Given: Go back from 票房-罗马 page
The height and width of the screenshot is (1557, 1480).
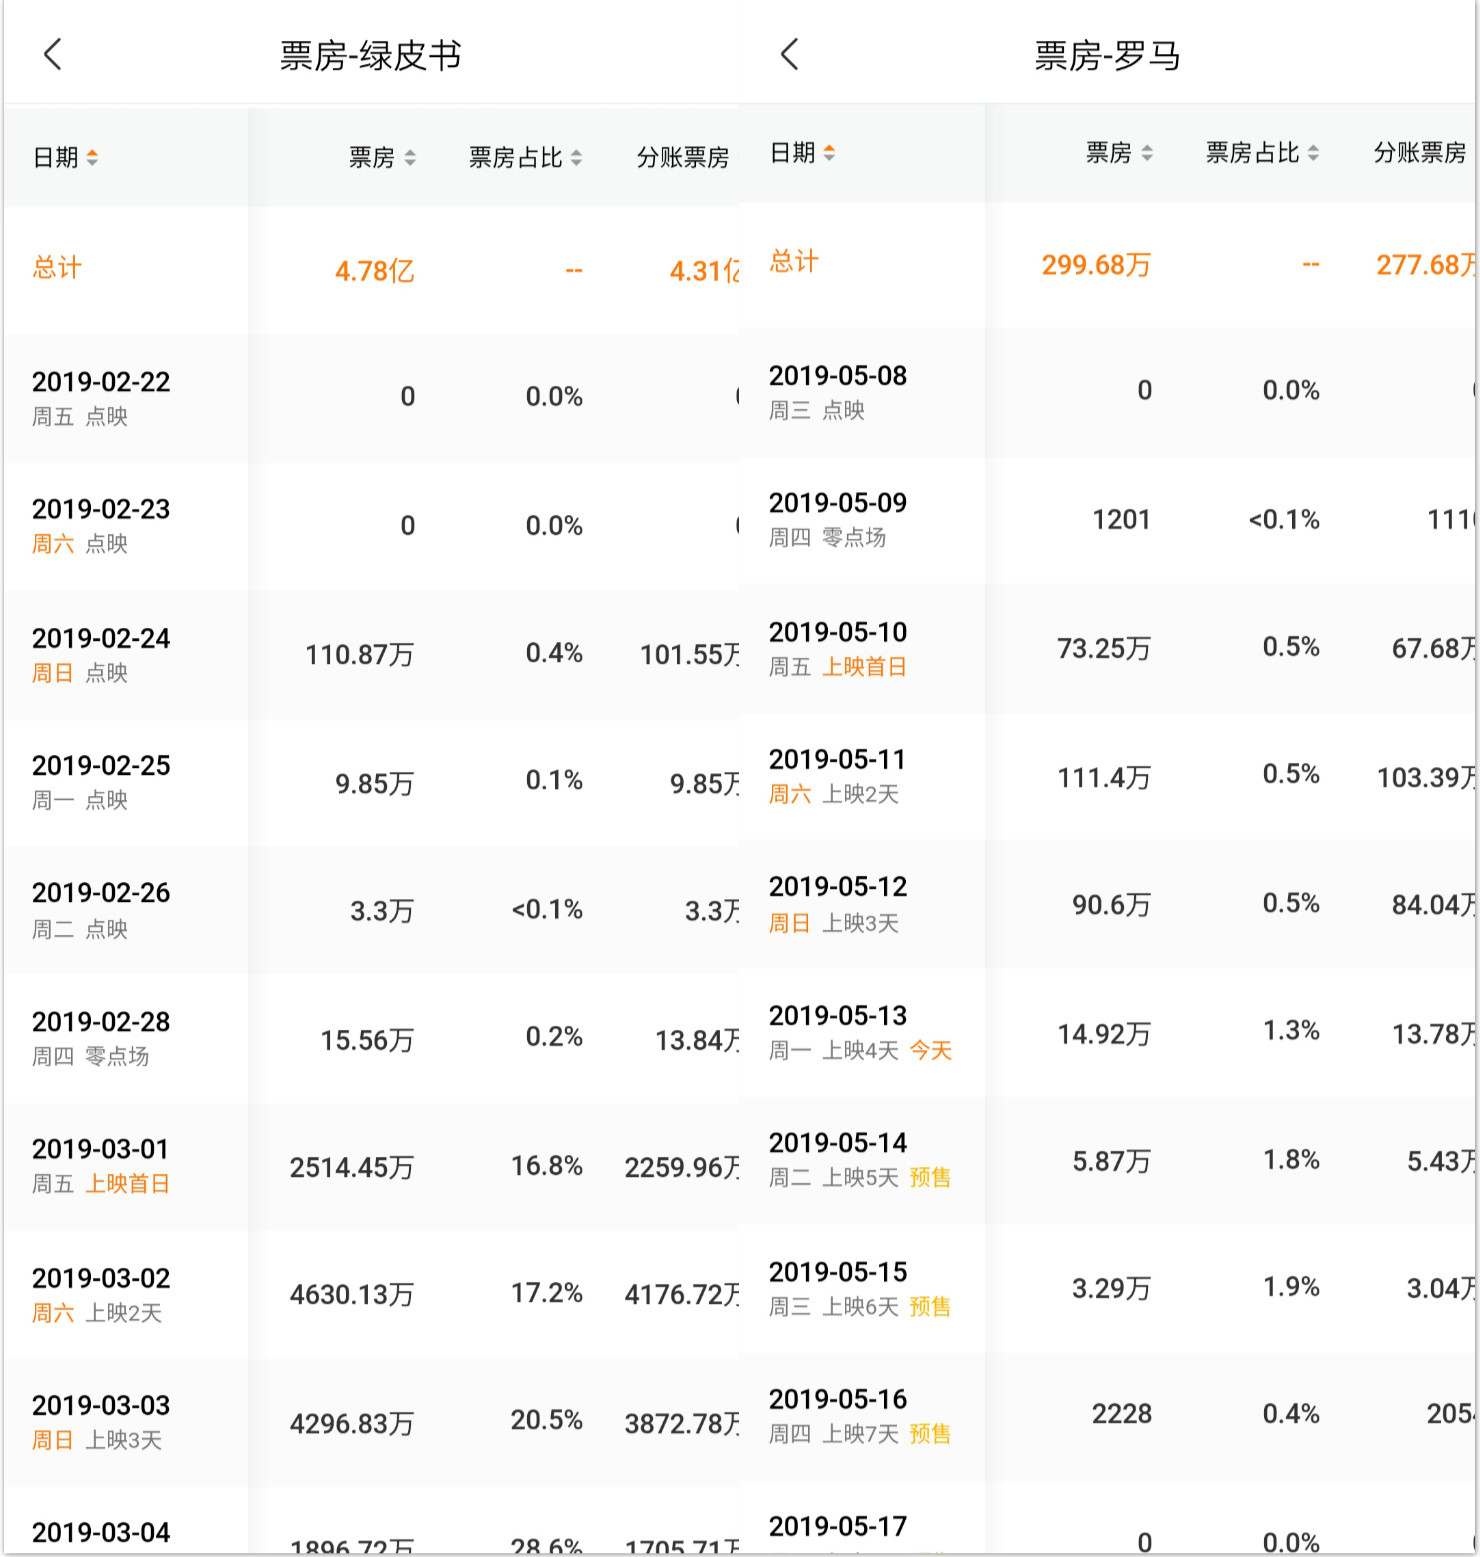Looking at the screenshot, I should pyautogui.click(x=790, y=54).
